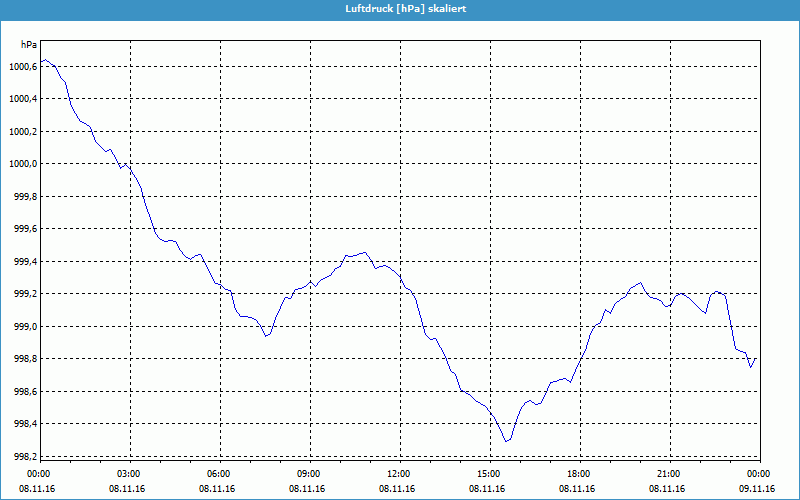Select the 15:00 time label
Screen dimensions: 800x500
489,474
